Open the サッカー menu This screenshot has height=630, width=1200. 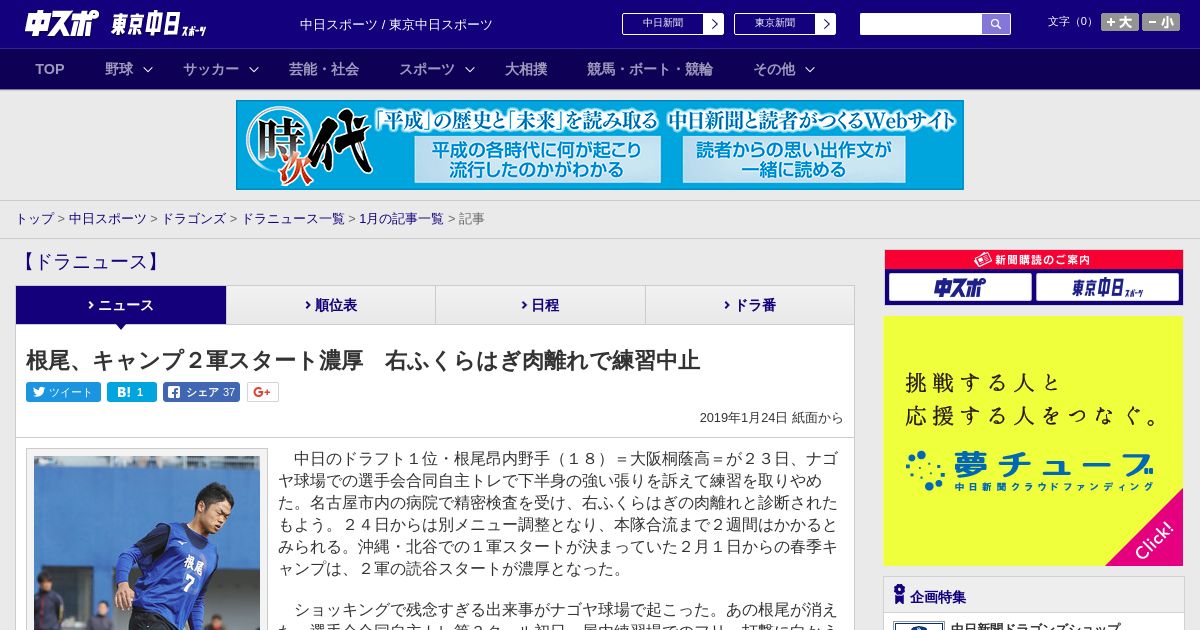pos(211,69)
